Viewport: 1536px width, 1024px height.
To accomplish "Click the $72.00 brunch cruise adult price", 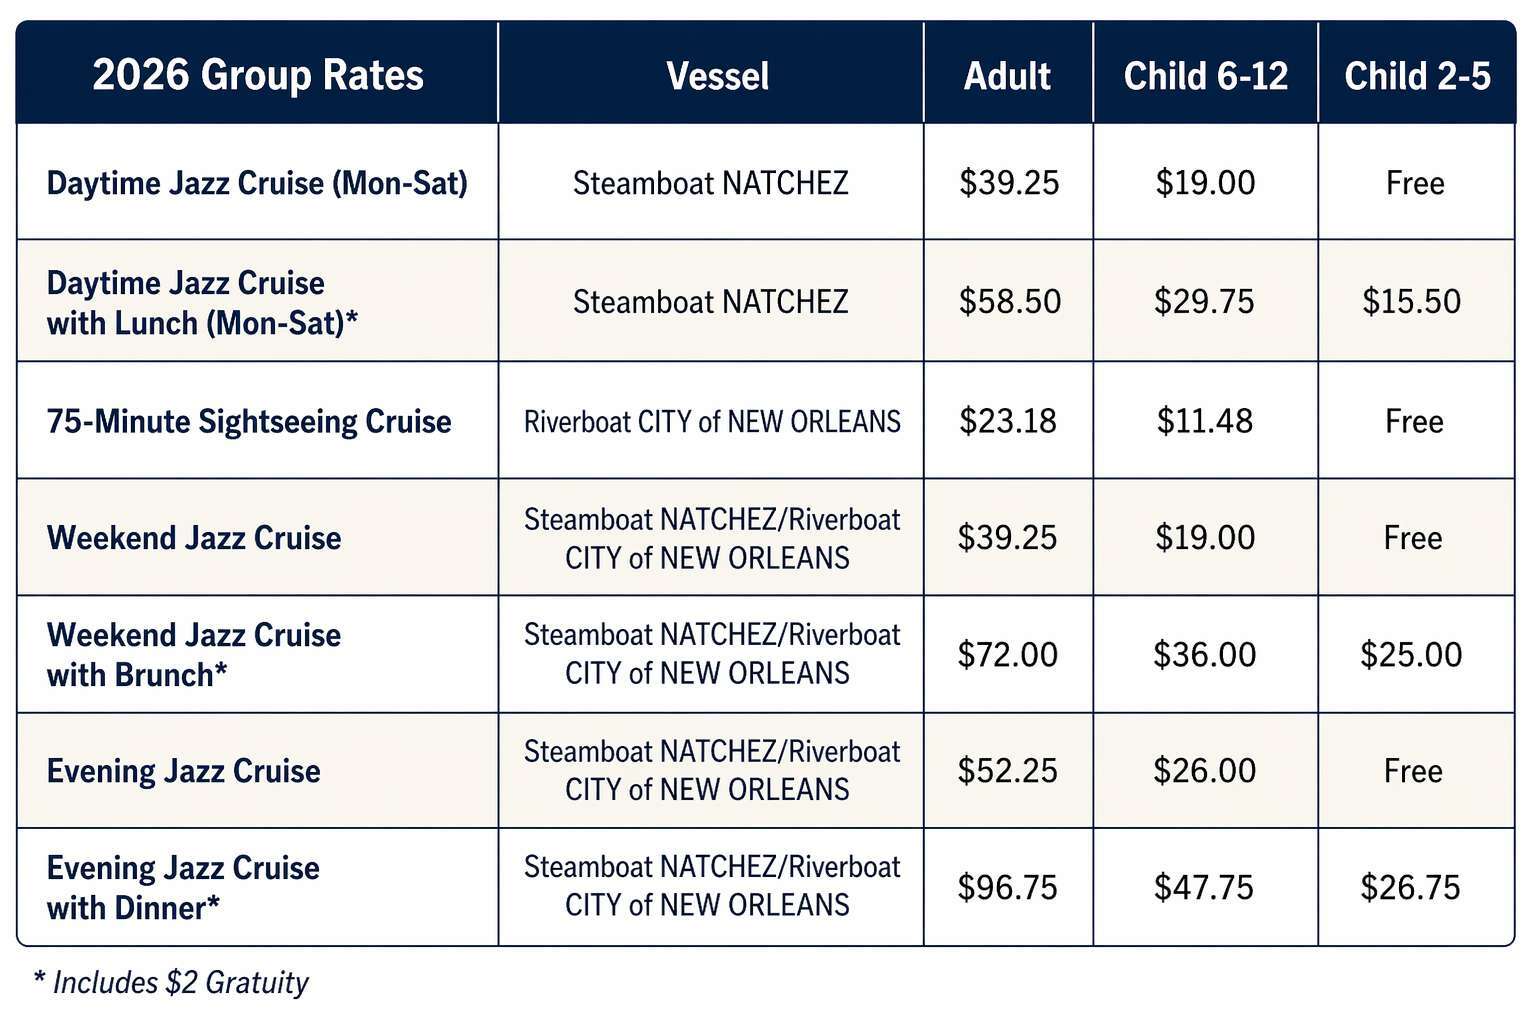I will [1007, 654].
